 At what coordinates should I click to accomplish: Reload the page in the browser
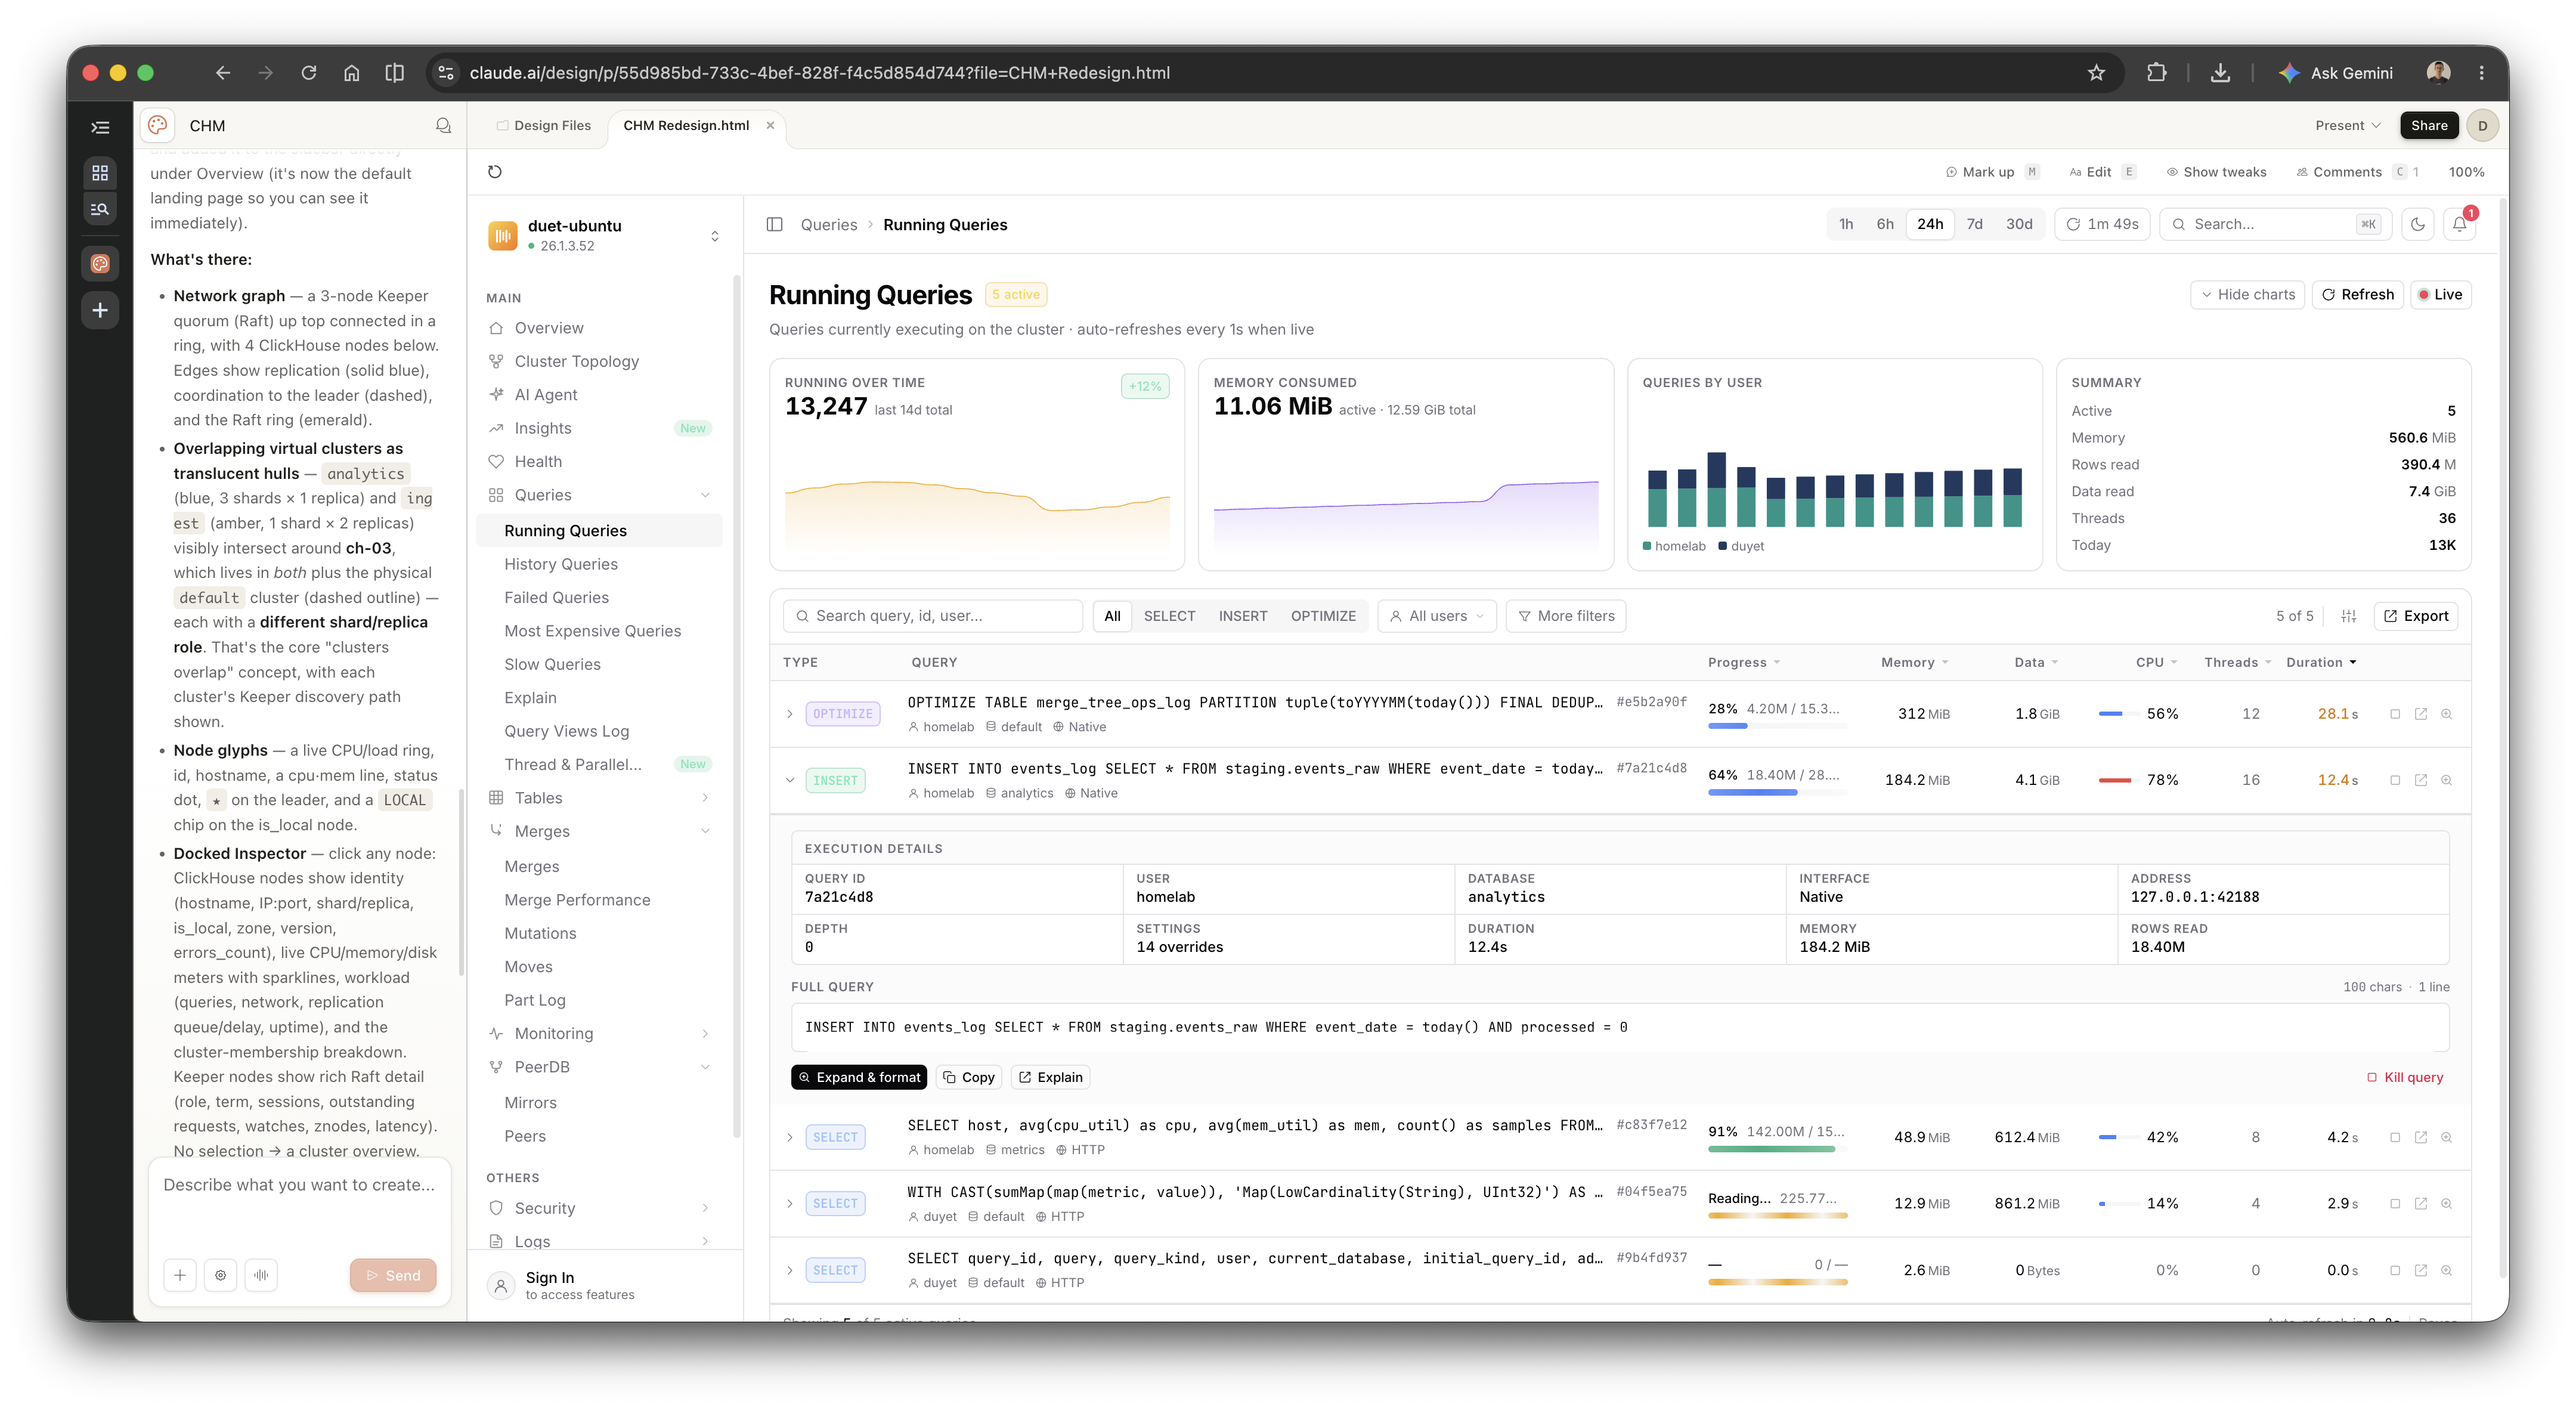coord(309,73)
